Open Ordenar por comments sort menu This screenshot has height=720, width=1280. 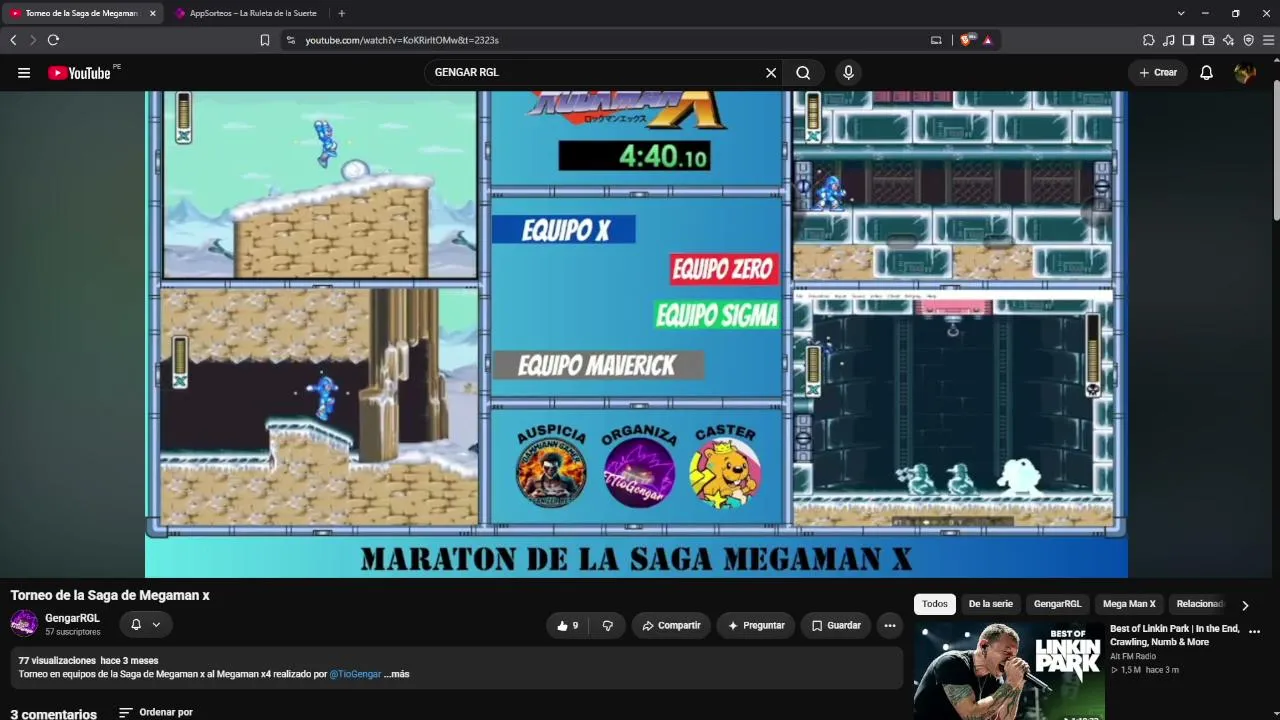[x=155, y=712]
